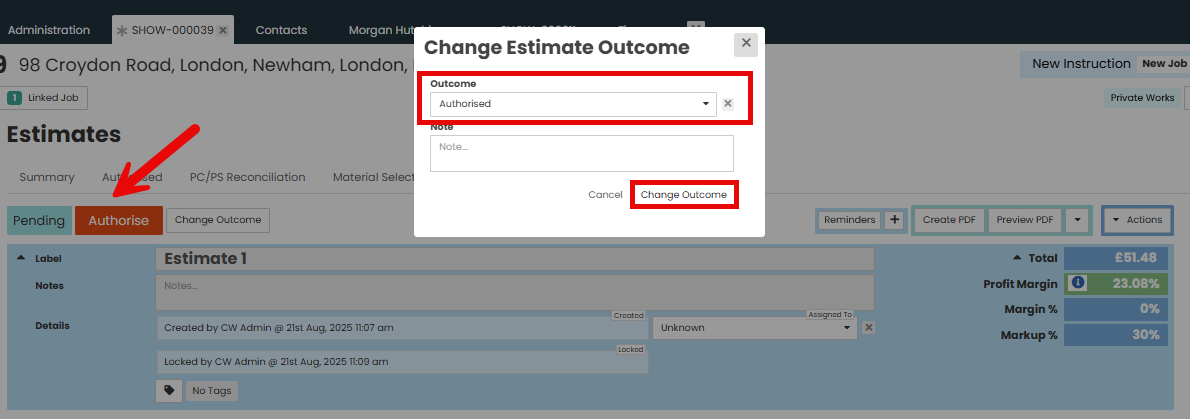Image resolution: width=1190 pixels, height=419 pixels.
Task: Collapse the Total section arrow
Action: (x=1016, y=258)
